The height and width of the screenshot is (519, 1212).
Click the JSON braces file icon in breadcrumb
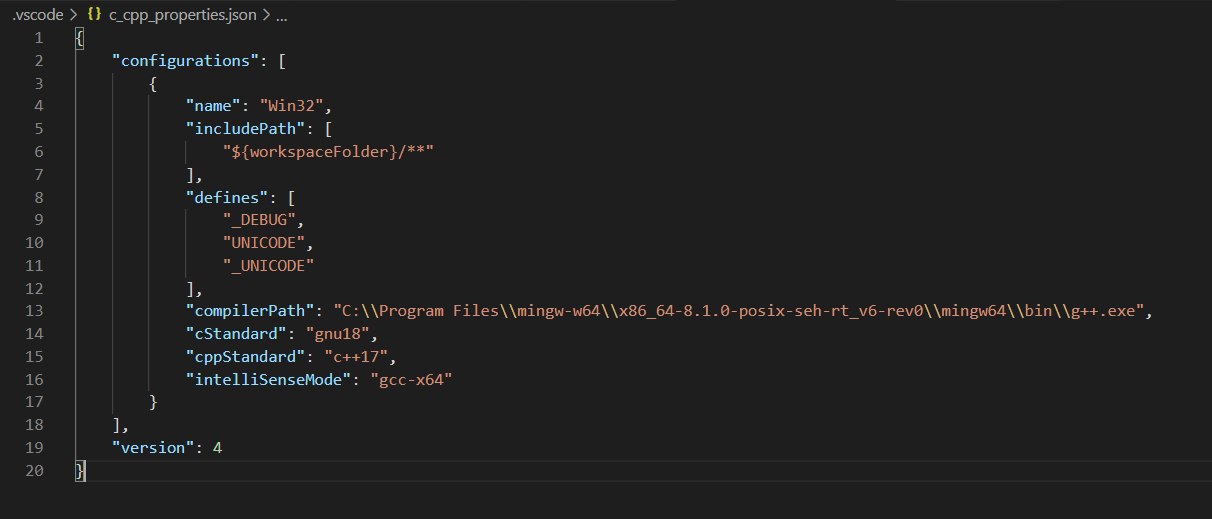[95, 16]
